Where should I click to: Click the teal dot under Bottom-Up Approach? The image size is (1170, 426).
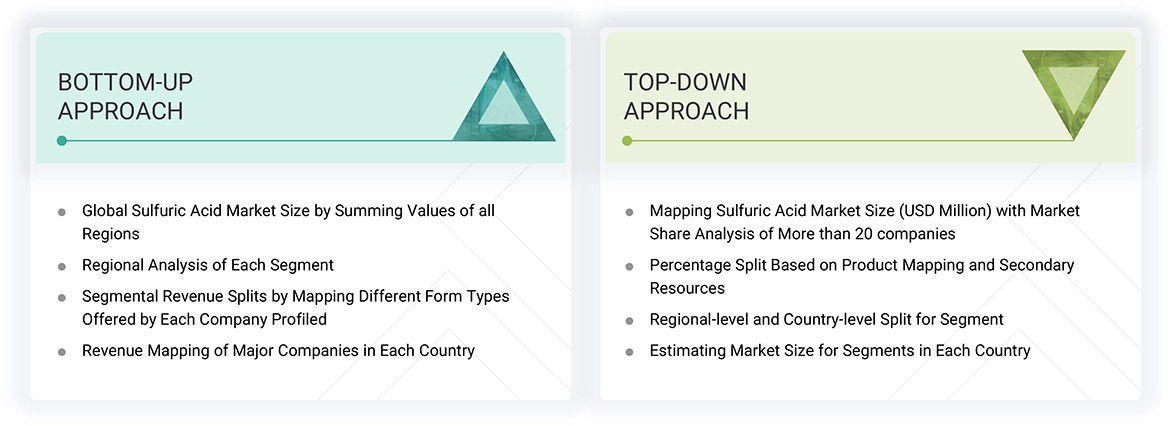click(x=62, y=141)
